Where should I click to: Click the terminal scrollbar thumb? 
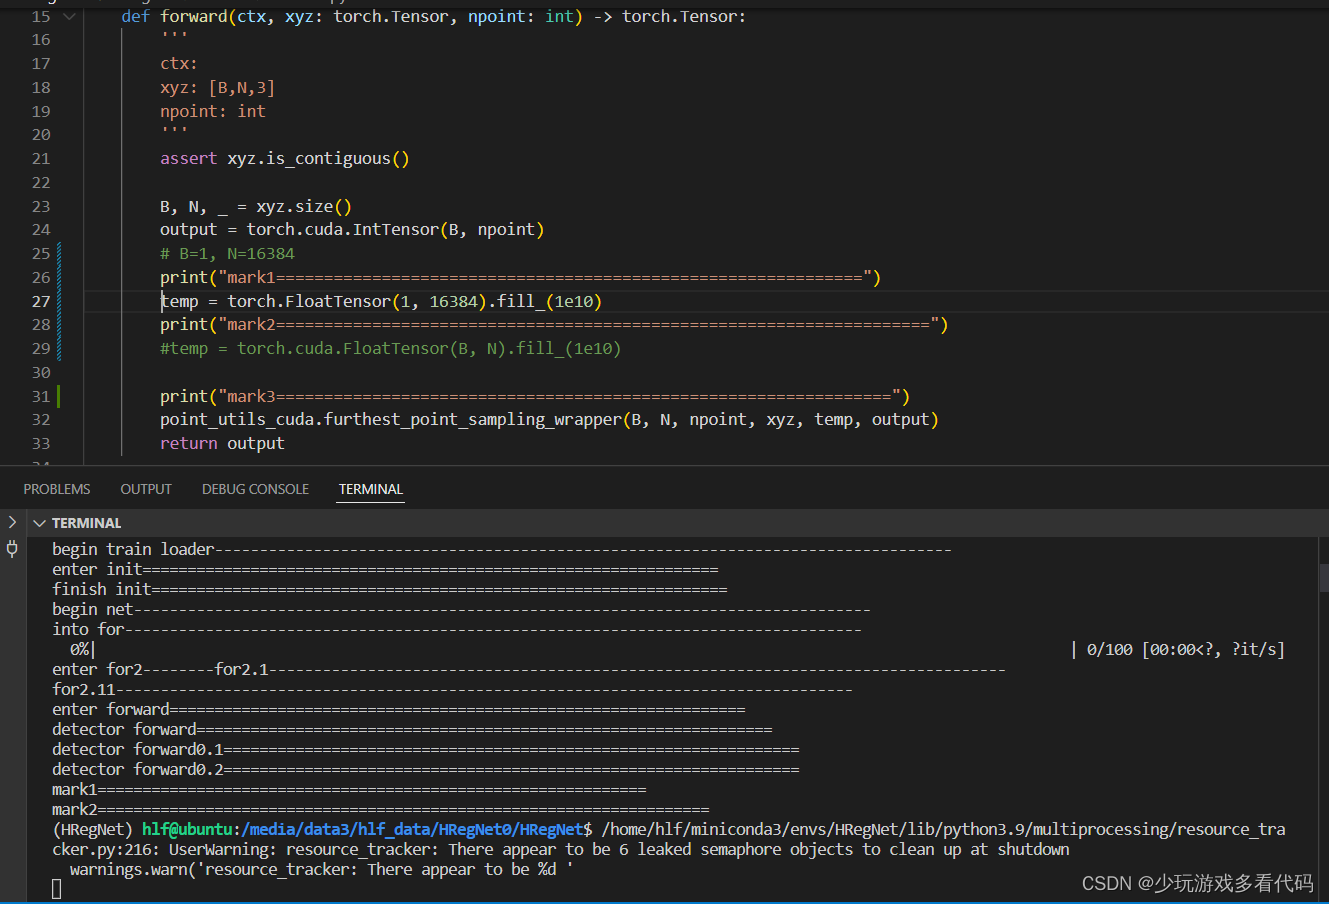[x=1323, y=577]
